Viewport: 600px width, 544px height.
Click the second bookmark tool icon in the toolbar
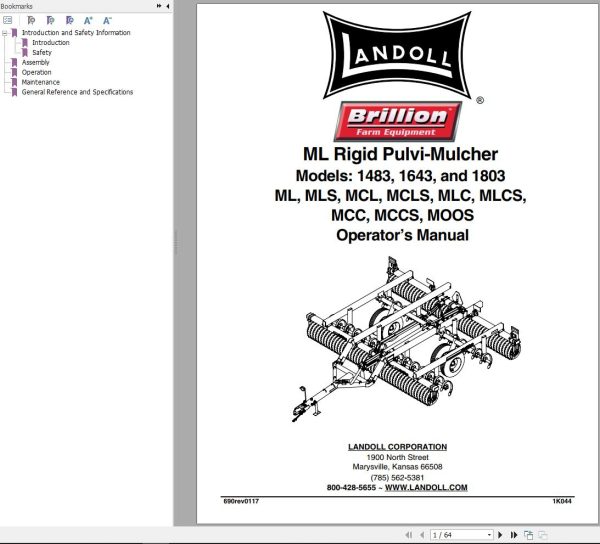coord(50,20)
